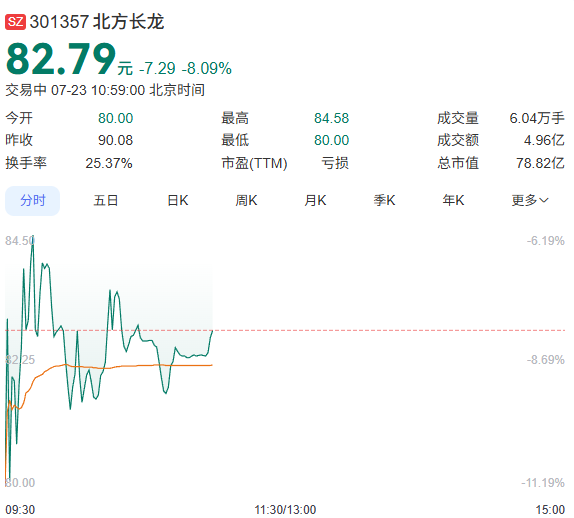This screenshot has width=574, height=518.
Task: Click the 09:30 time axis label
Action: coord(20,510)
